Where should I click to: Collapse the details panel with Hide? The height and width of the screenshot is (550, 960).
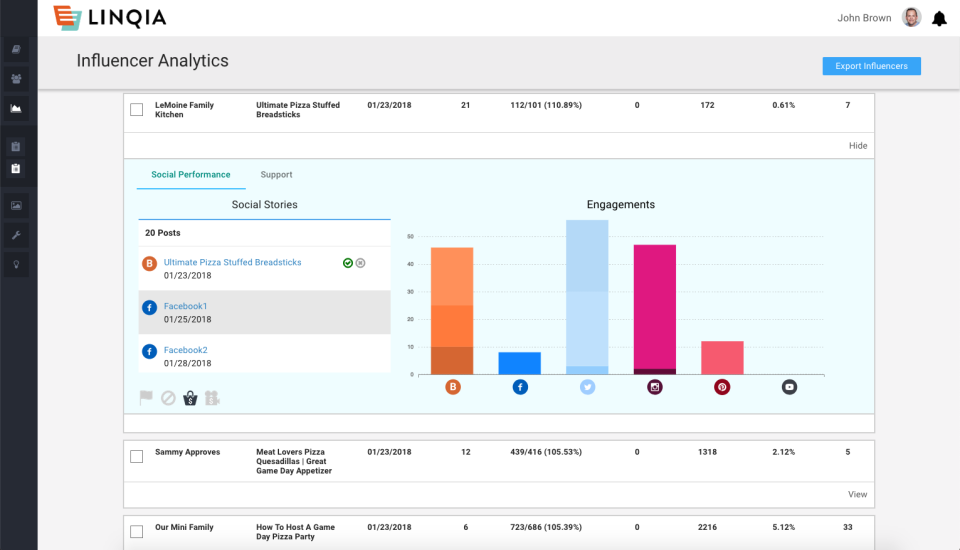(857, 146)
